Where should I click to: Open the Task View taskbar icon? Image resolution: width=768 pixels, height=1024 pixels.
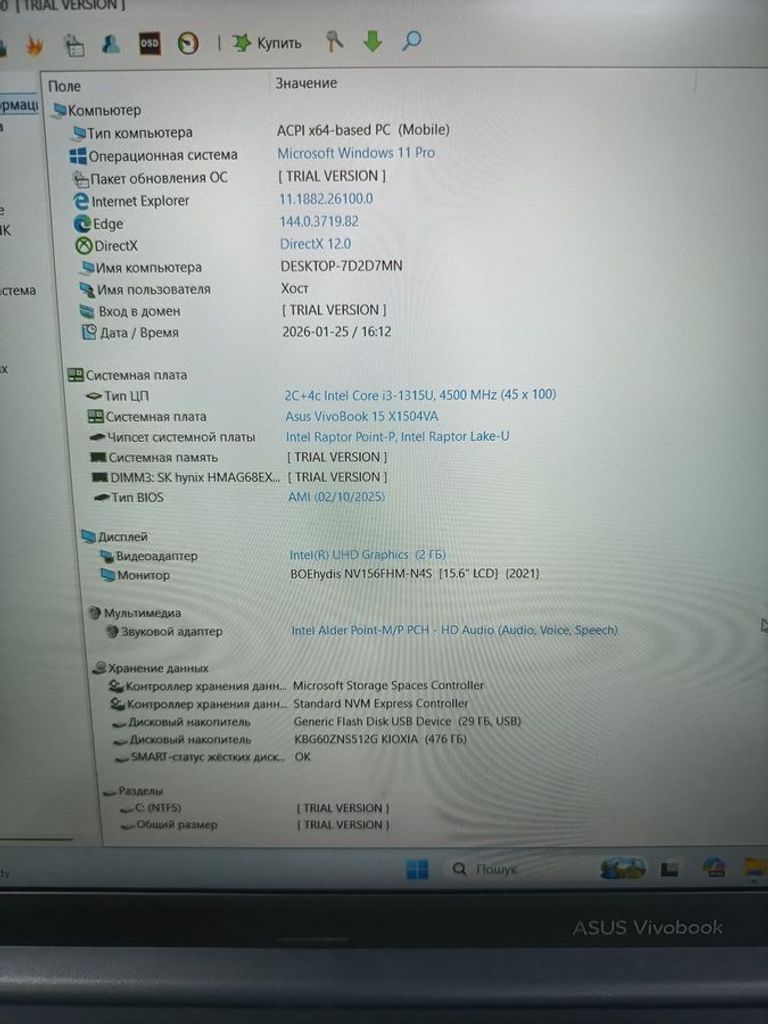[669, 870]
